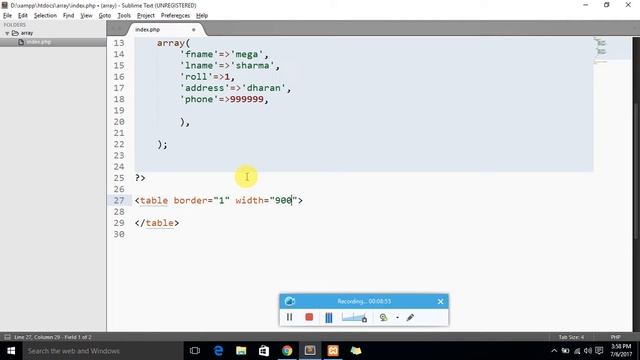Open Google Chrome from taskbar

click(287, 351)
